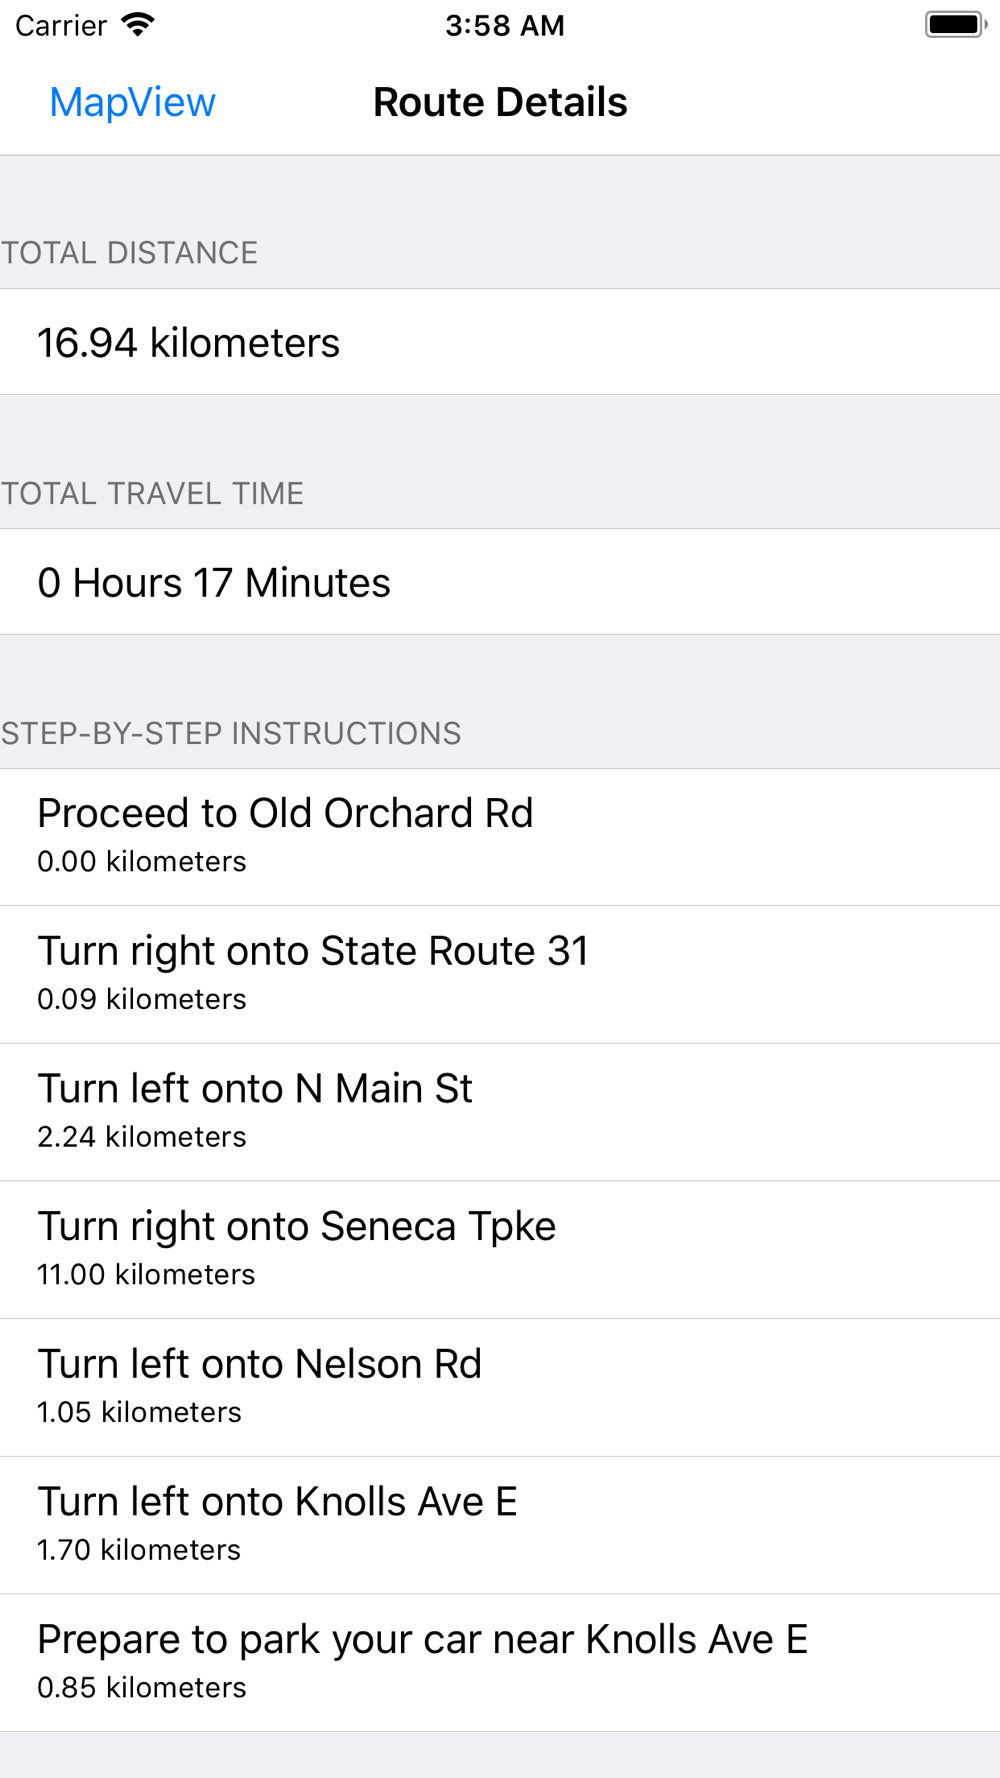Select Prepare to park your car step
Viewport: 1000px width, 1778px height.
tap(500, 1663)
